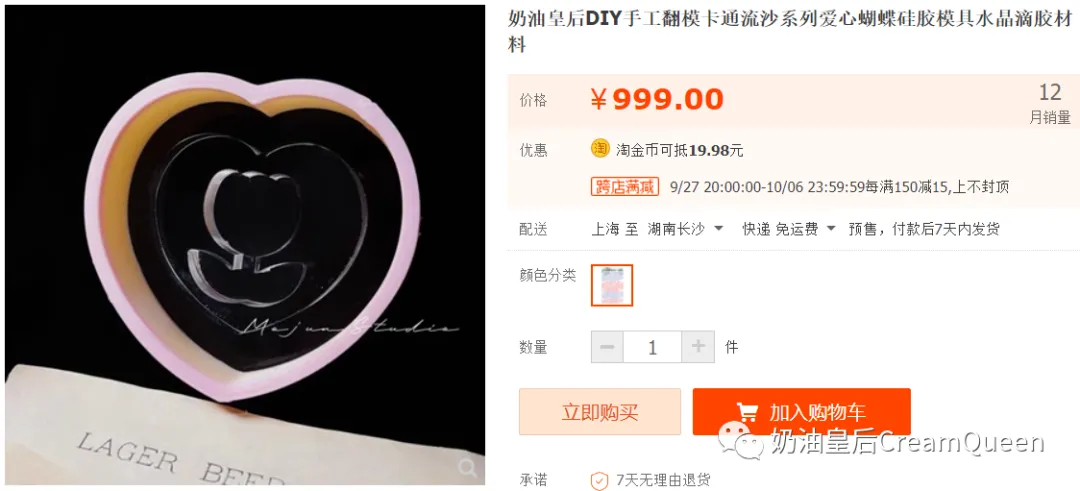Click the shopping cart icon in the button
The height and width of the screenshot is (491, 1080).
click(747, 412)
